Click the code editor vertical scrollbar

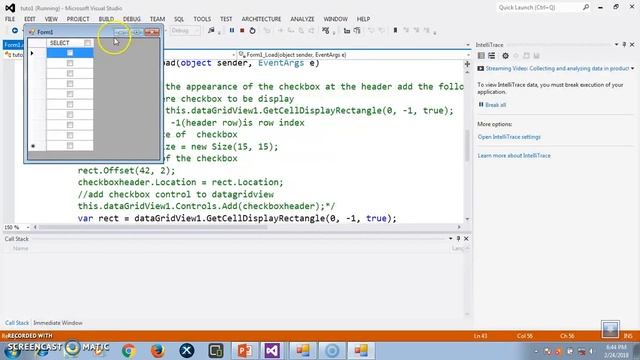[467, 145]
